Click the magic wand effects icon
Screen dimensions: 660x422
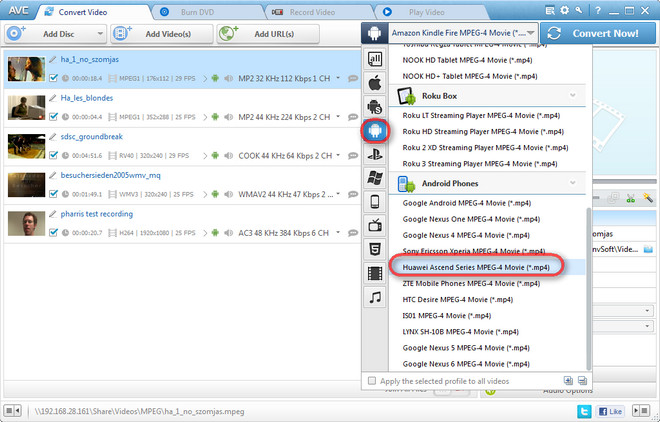point(648,198)
